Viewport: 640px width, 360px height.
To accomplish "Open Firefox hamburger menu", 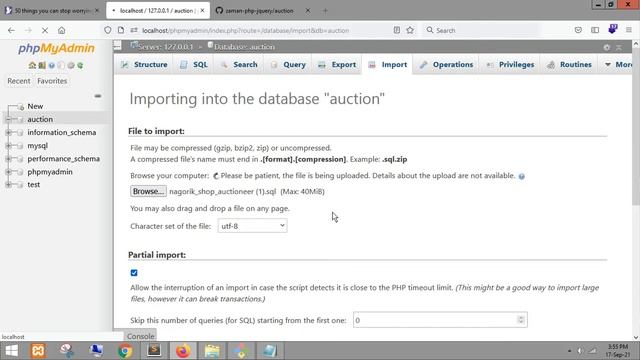I will (x=629, y=30).
